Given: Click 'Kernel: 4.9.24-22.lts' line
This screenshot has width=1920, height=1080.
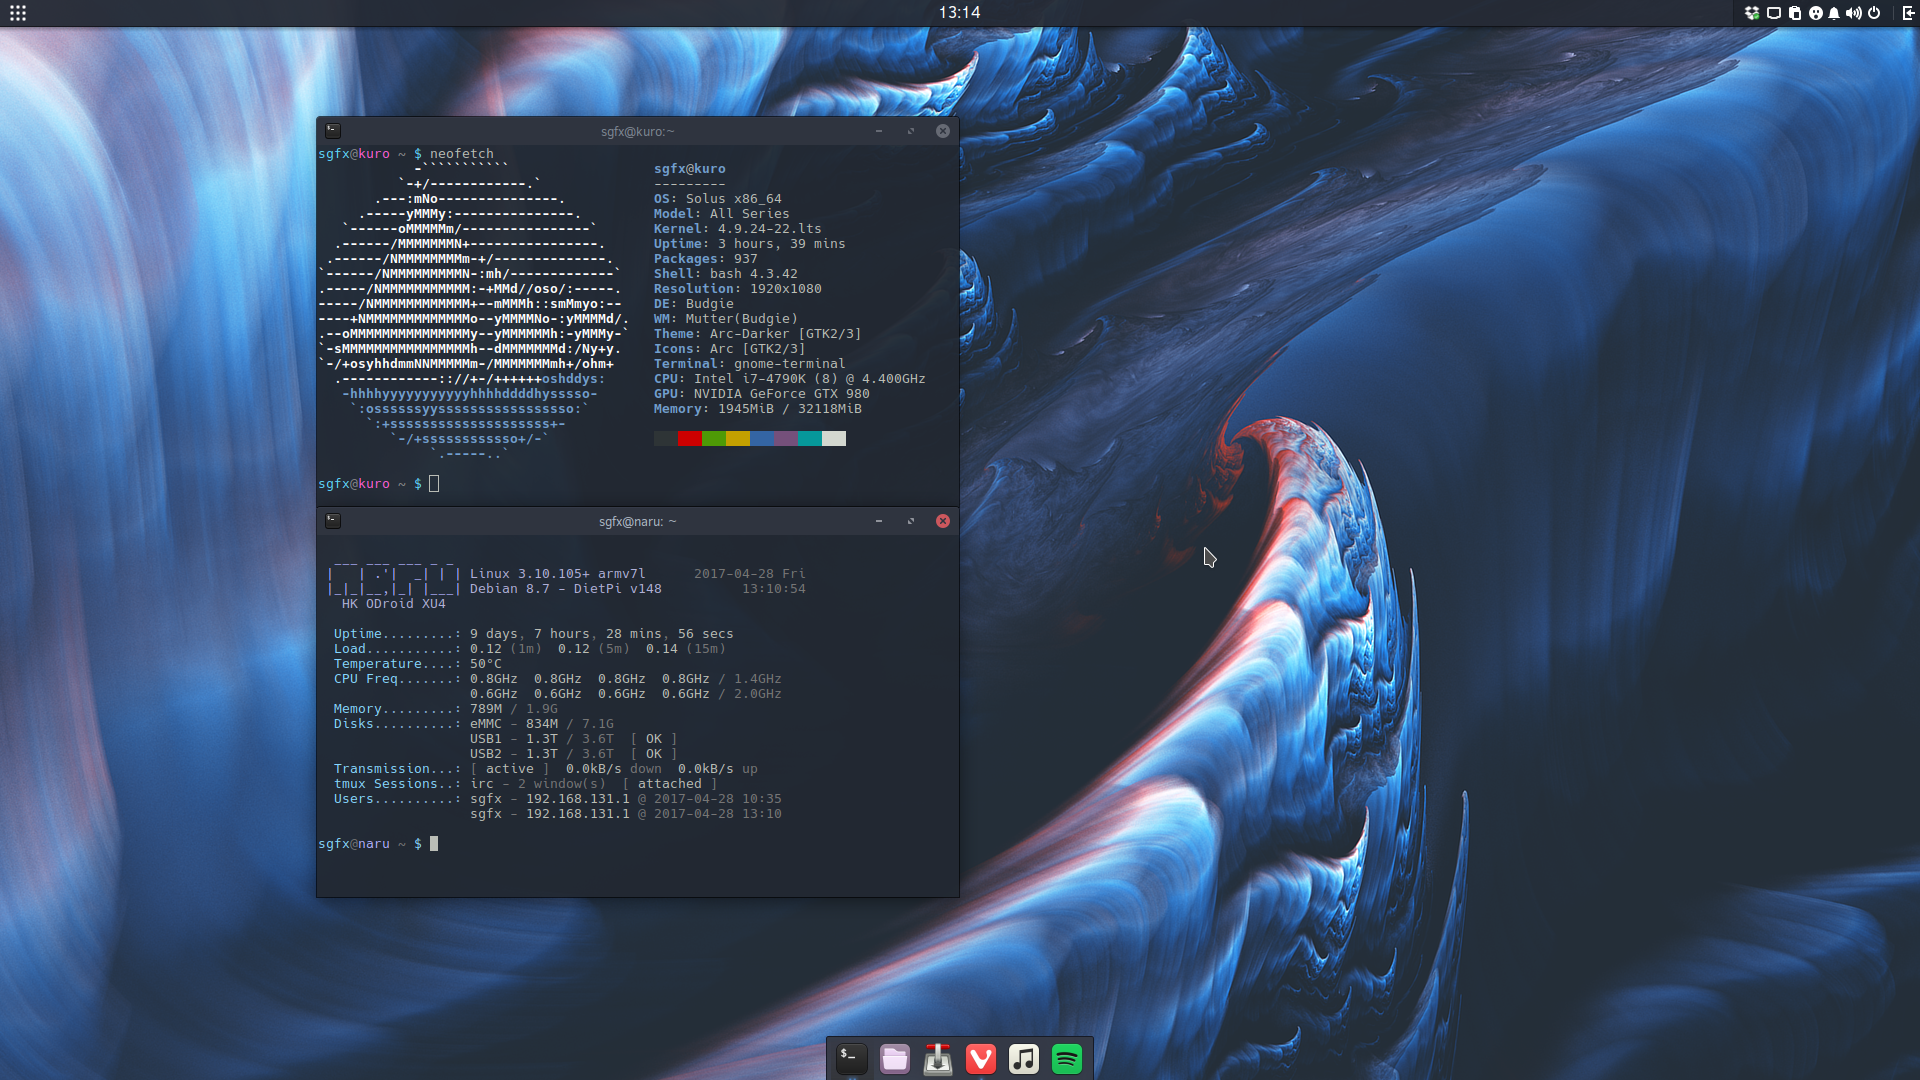Looking at the screenshot, I should (x=738, y=228).
